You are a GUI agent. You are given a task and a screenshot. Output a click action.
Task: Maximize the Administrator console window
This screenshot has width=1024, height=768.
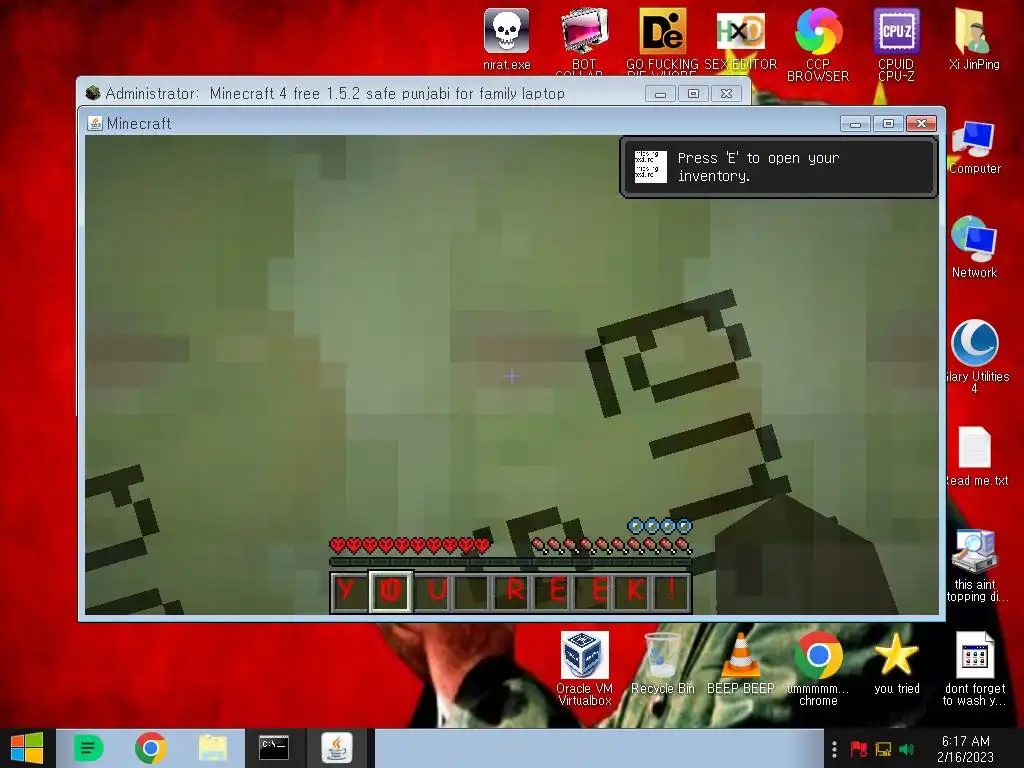[693, 94]
